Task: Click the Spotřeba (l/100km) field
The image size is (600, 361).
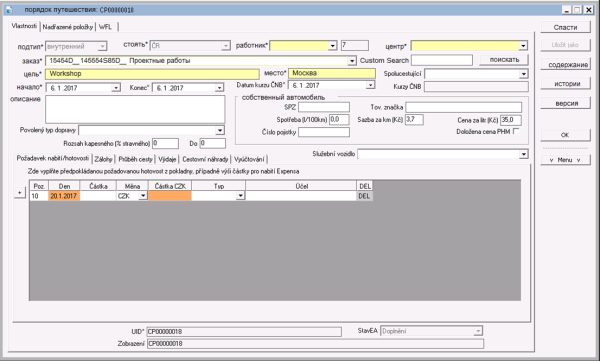Action: (x=339, y=120)
